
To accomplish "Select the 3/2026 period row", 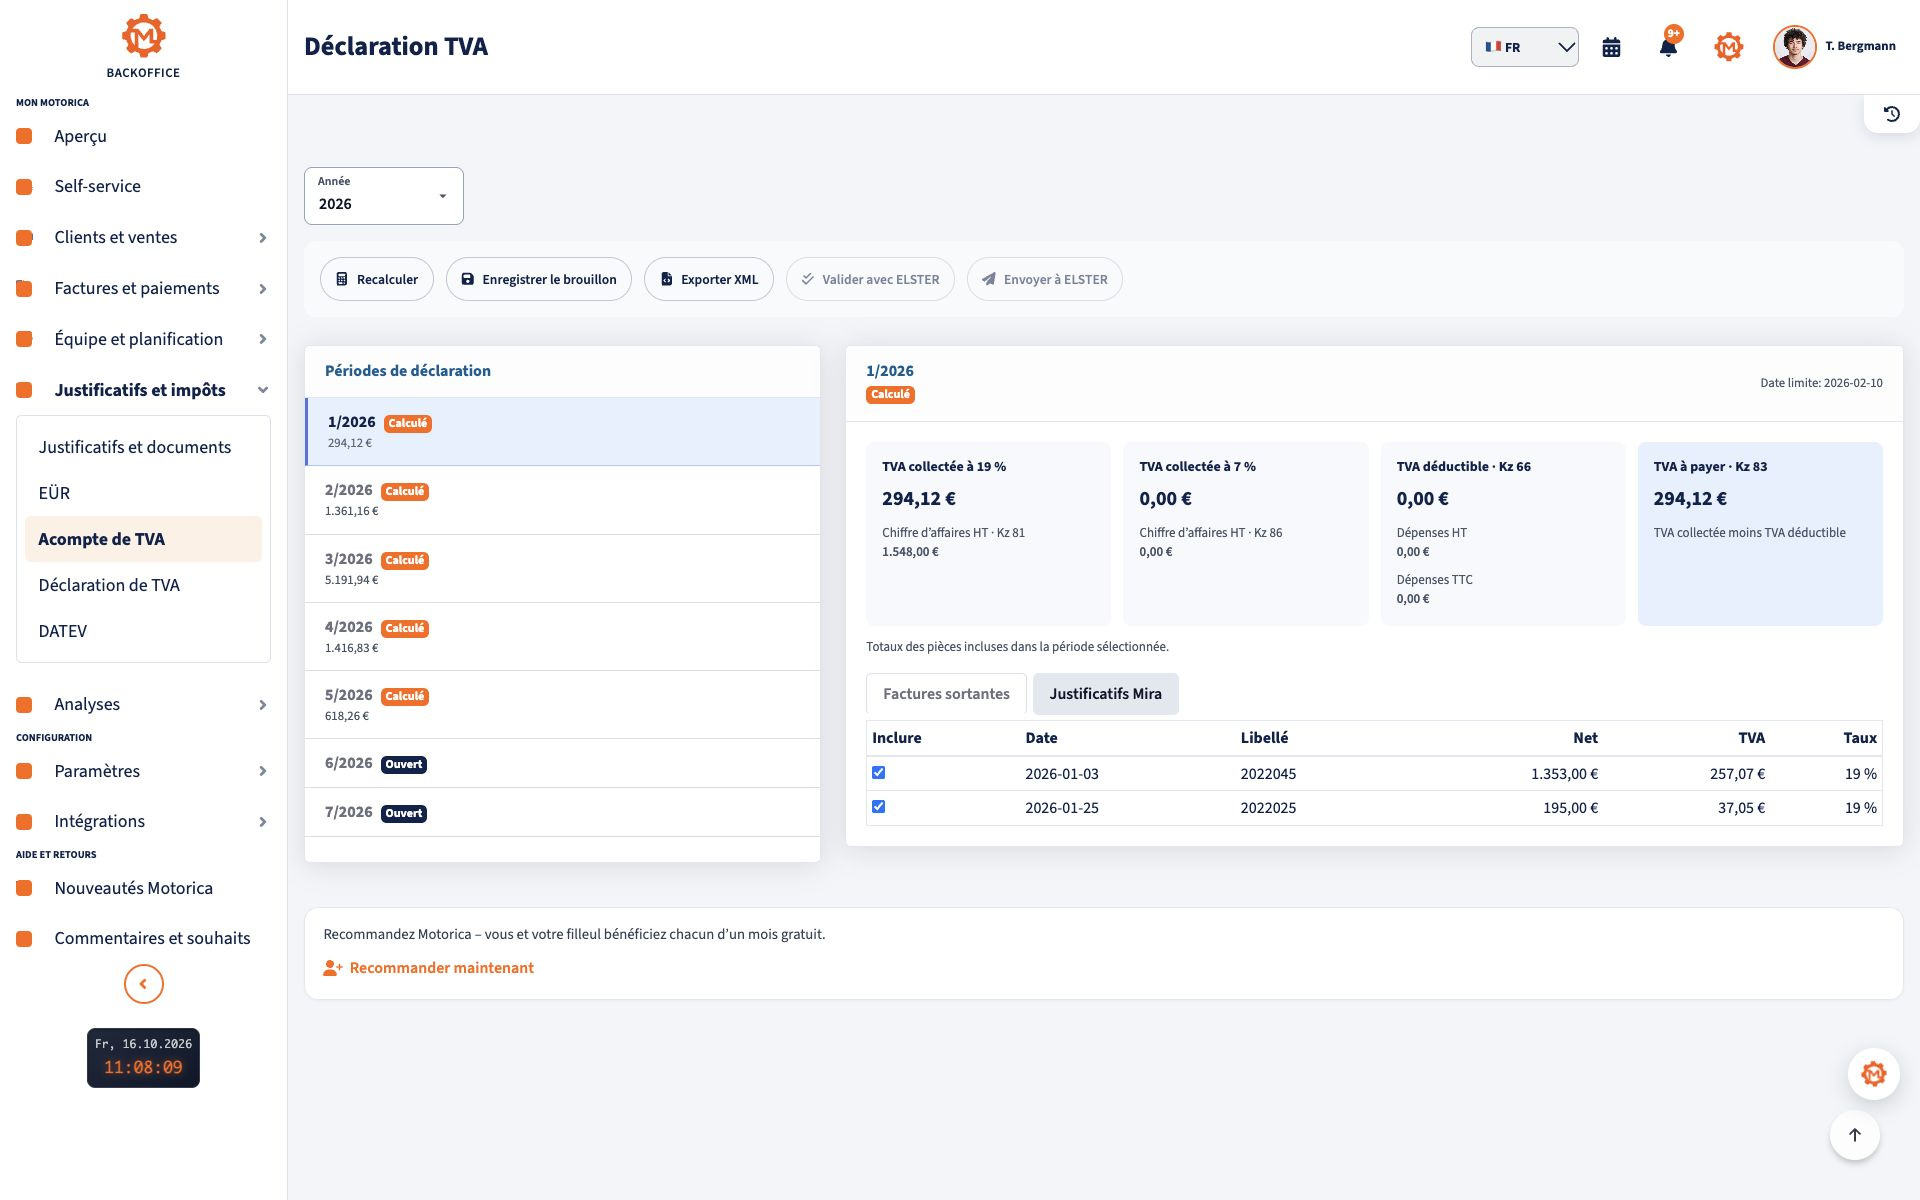I will click(562, 568).
